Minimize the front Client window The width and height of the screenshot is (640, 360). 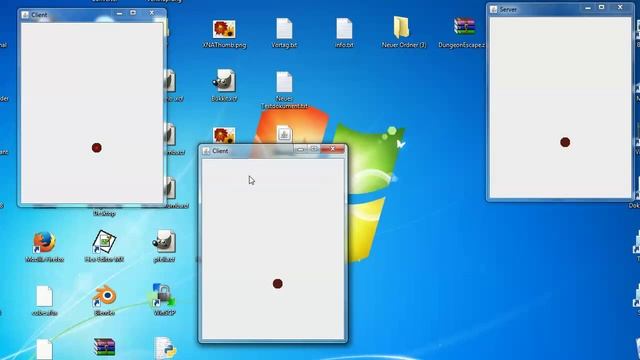[x=300, y=149]
